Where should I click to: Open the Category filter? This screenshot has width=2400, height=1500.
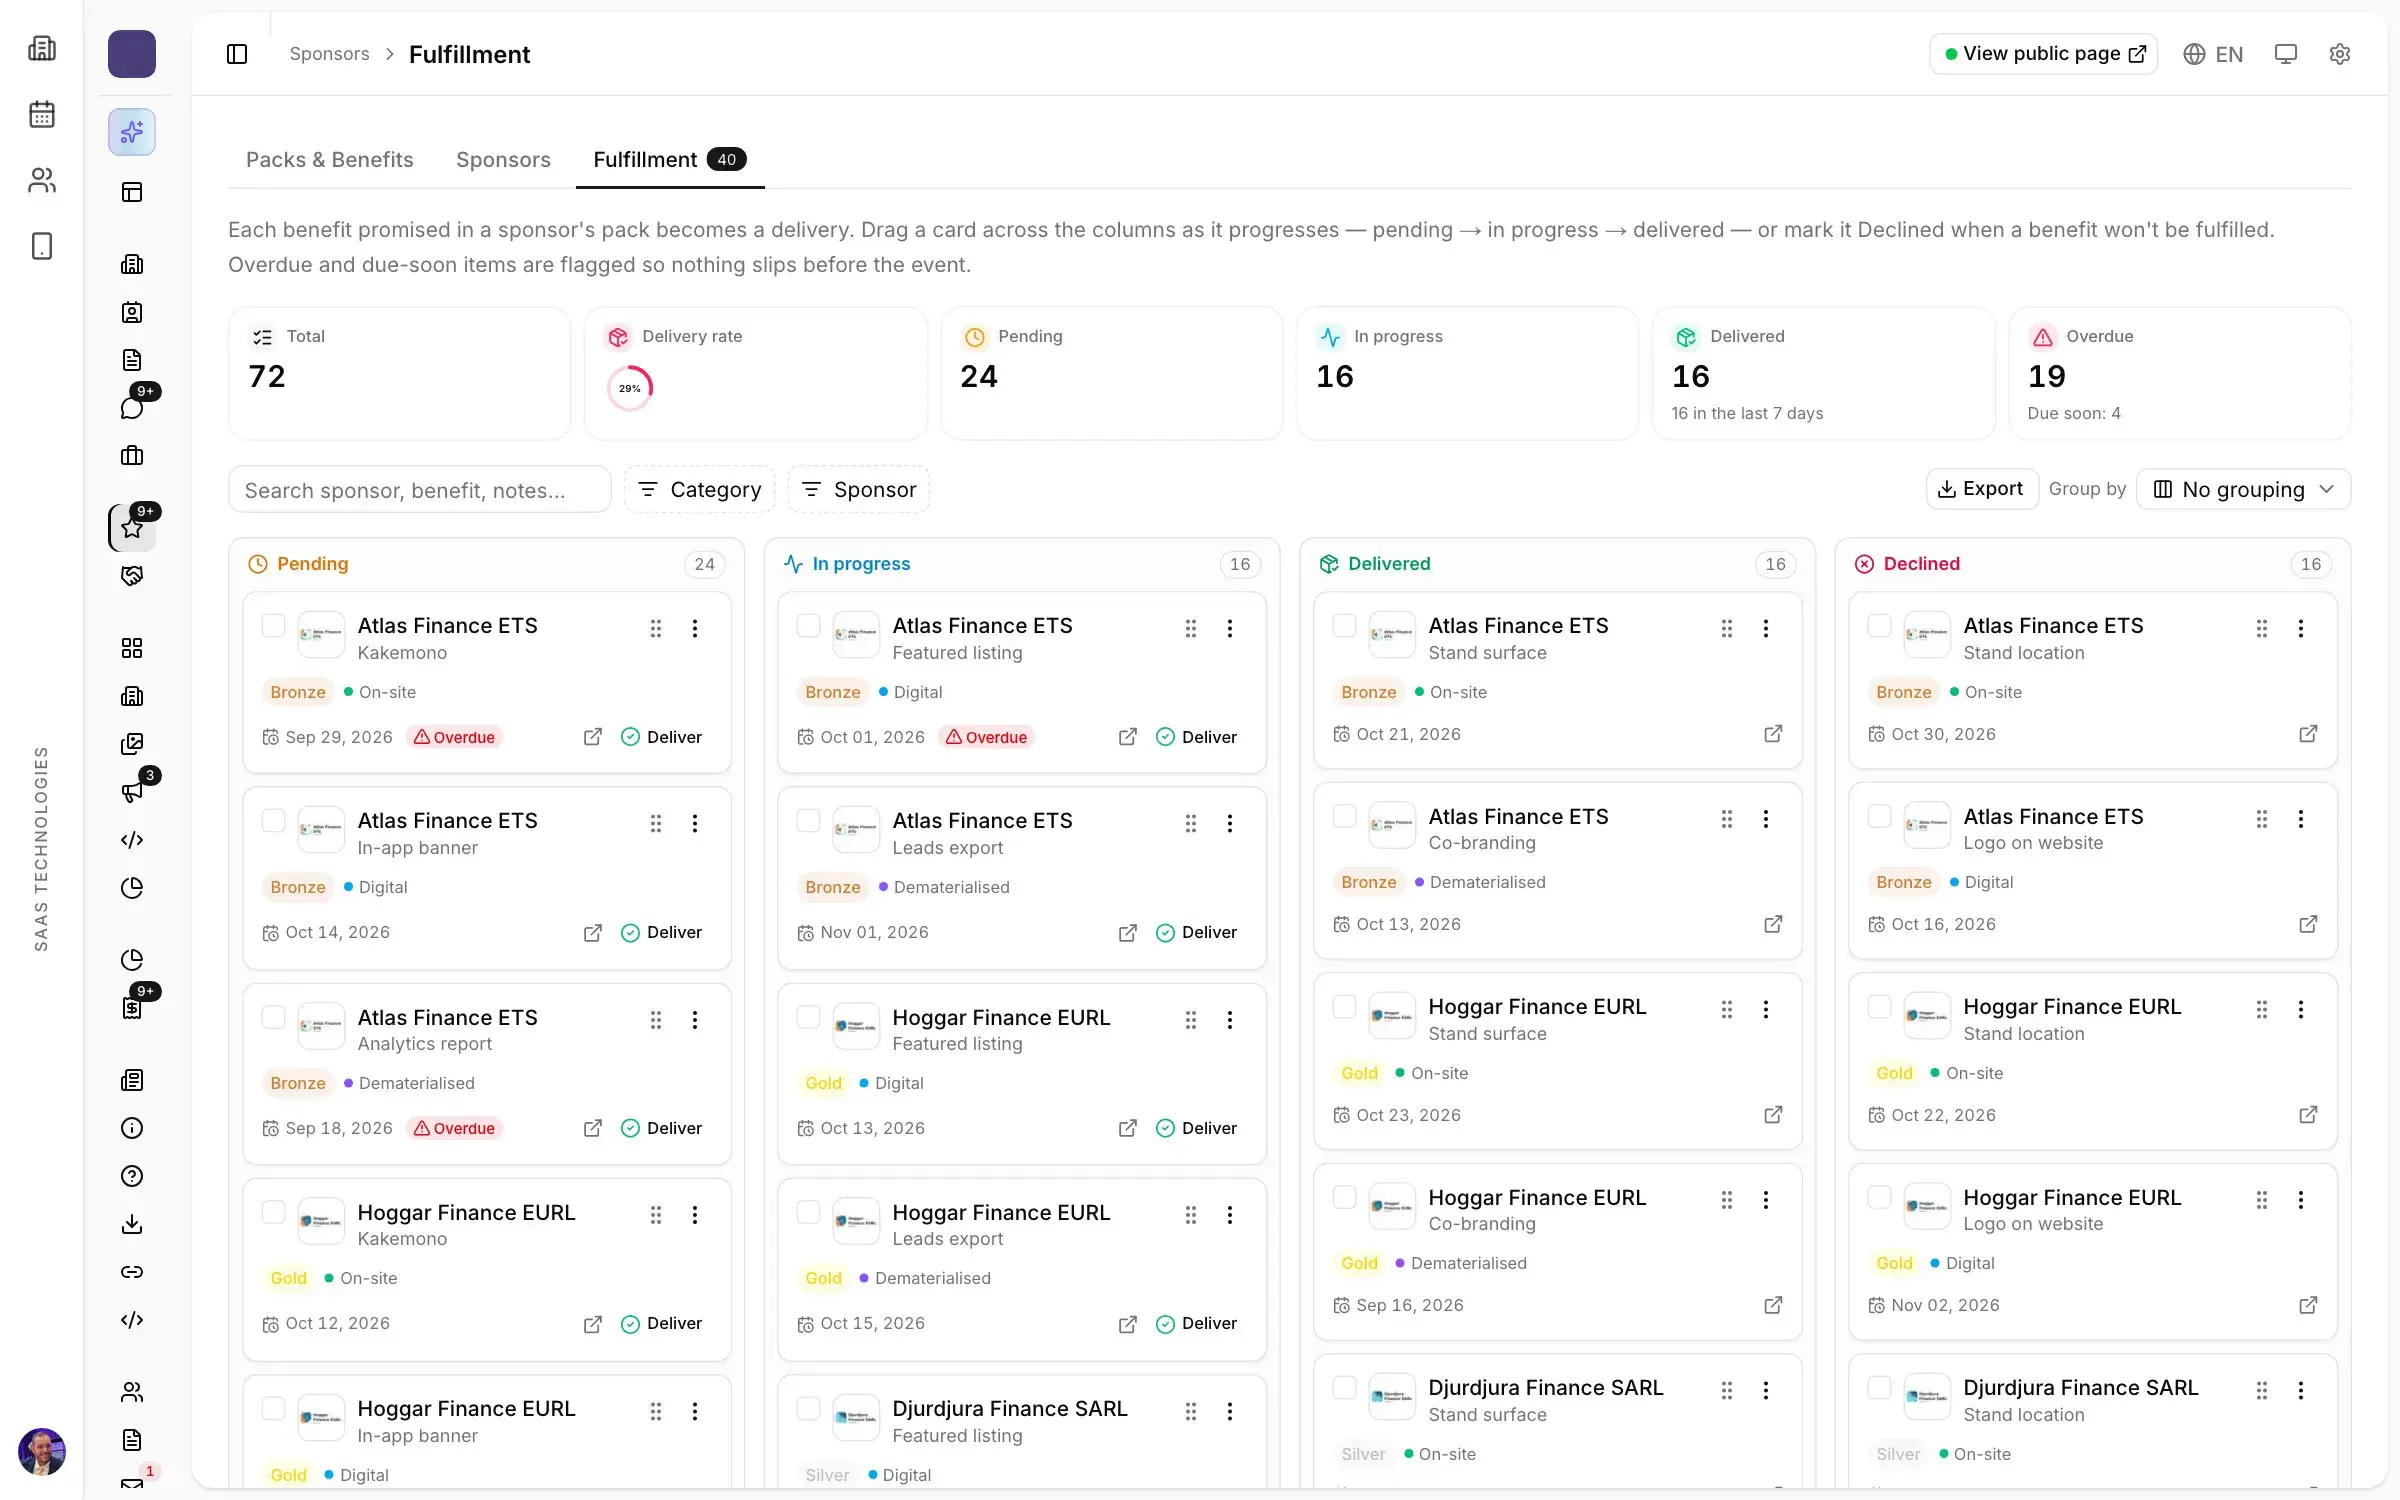click(x=700, y=489)
